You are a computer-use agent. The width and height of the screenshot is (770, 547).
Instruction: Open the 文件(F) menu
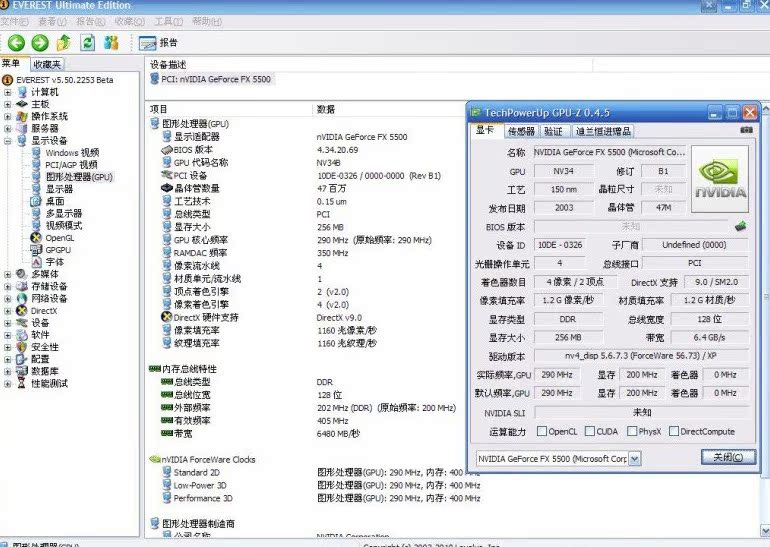pos(14,21)
